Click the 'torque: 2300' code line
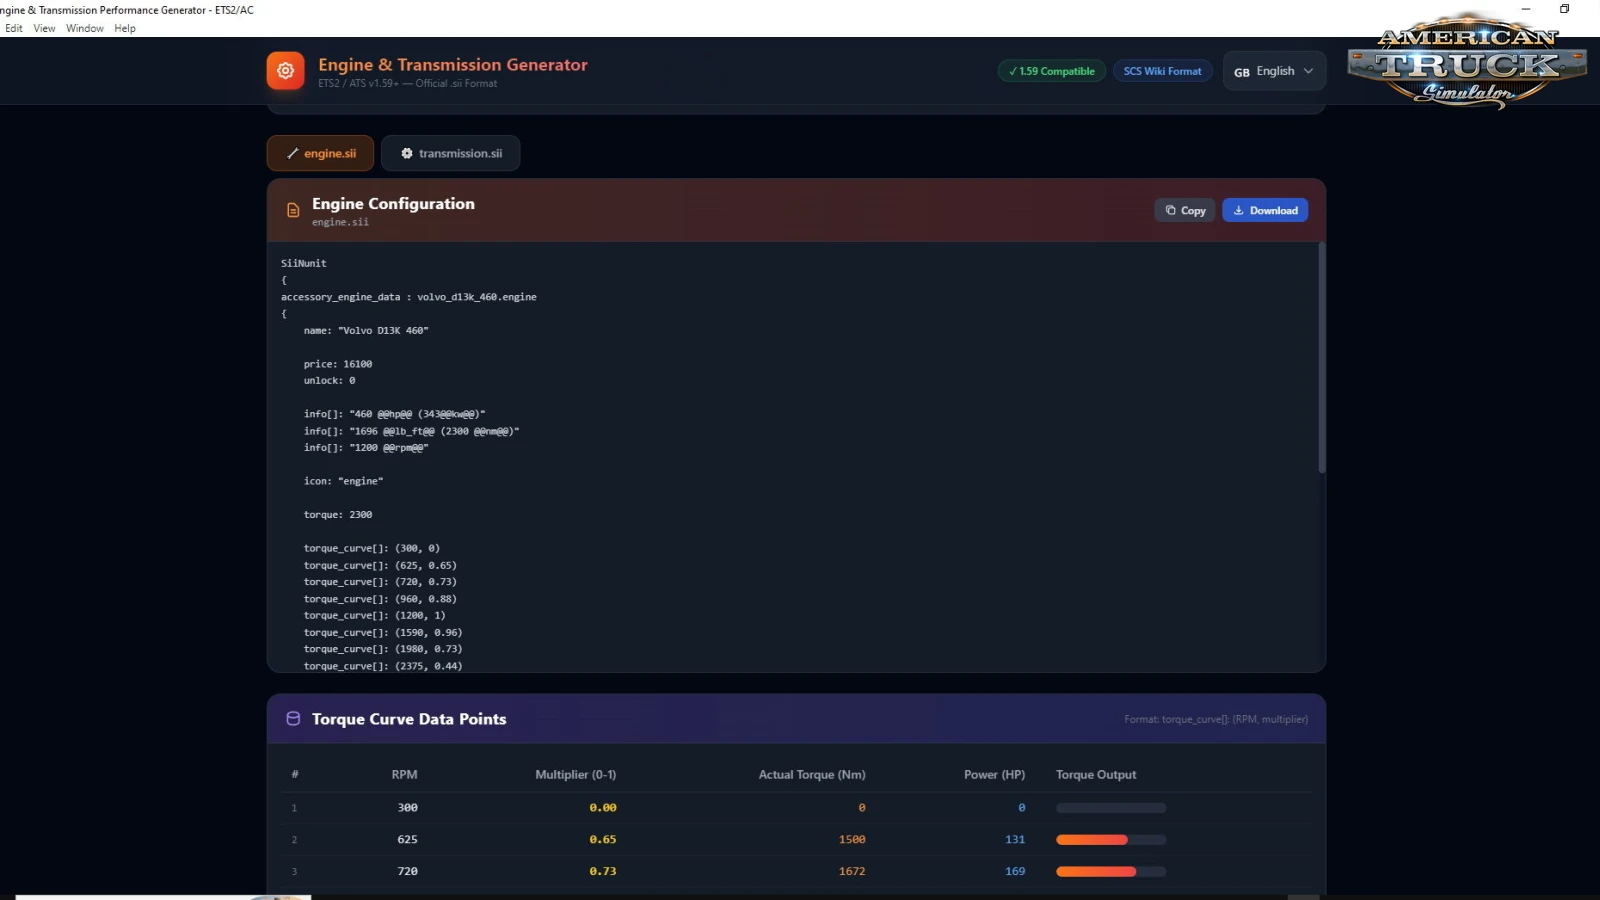 tap(338, 515)
